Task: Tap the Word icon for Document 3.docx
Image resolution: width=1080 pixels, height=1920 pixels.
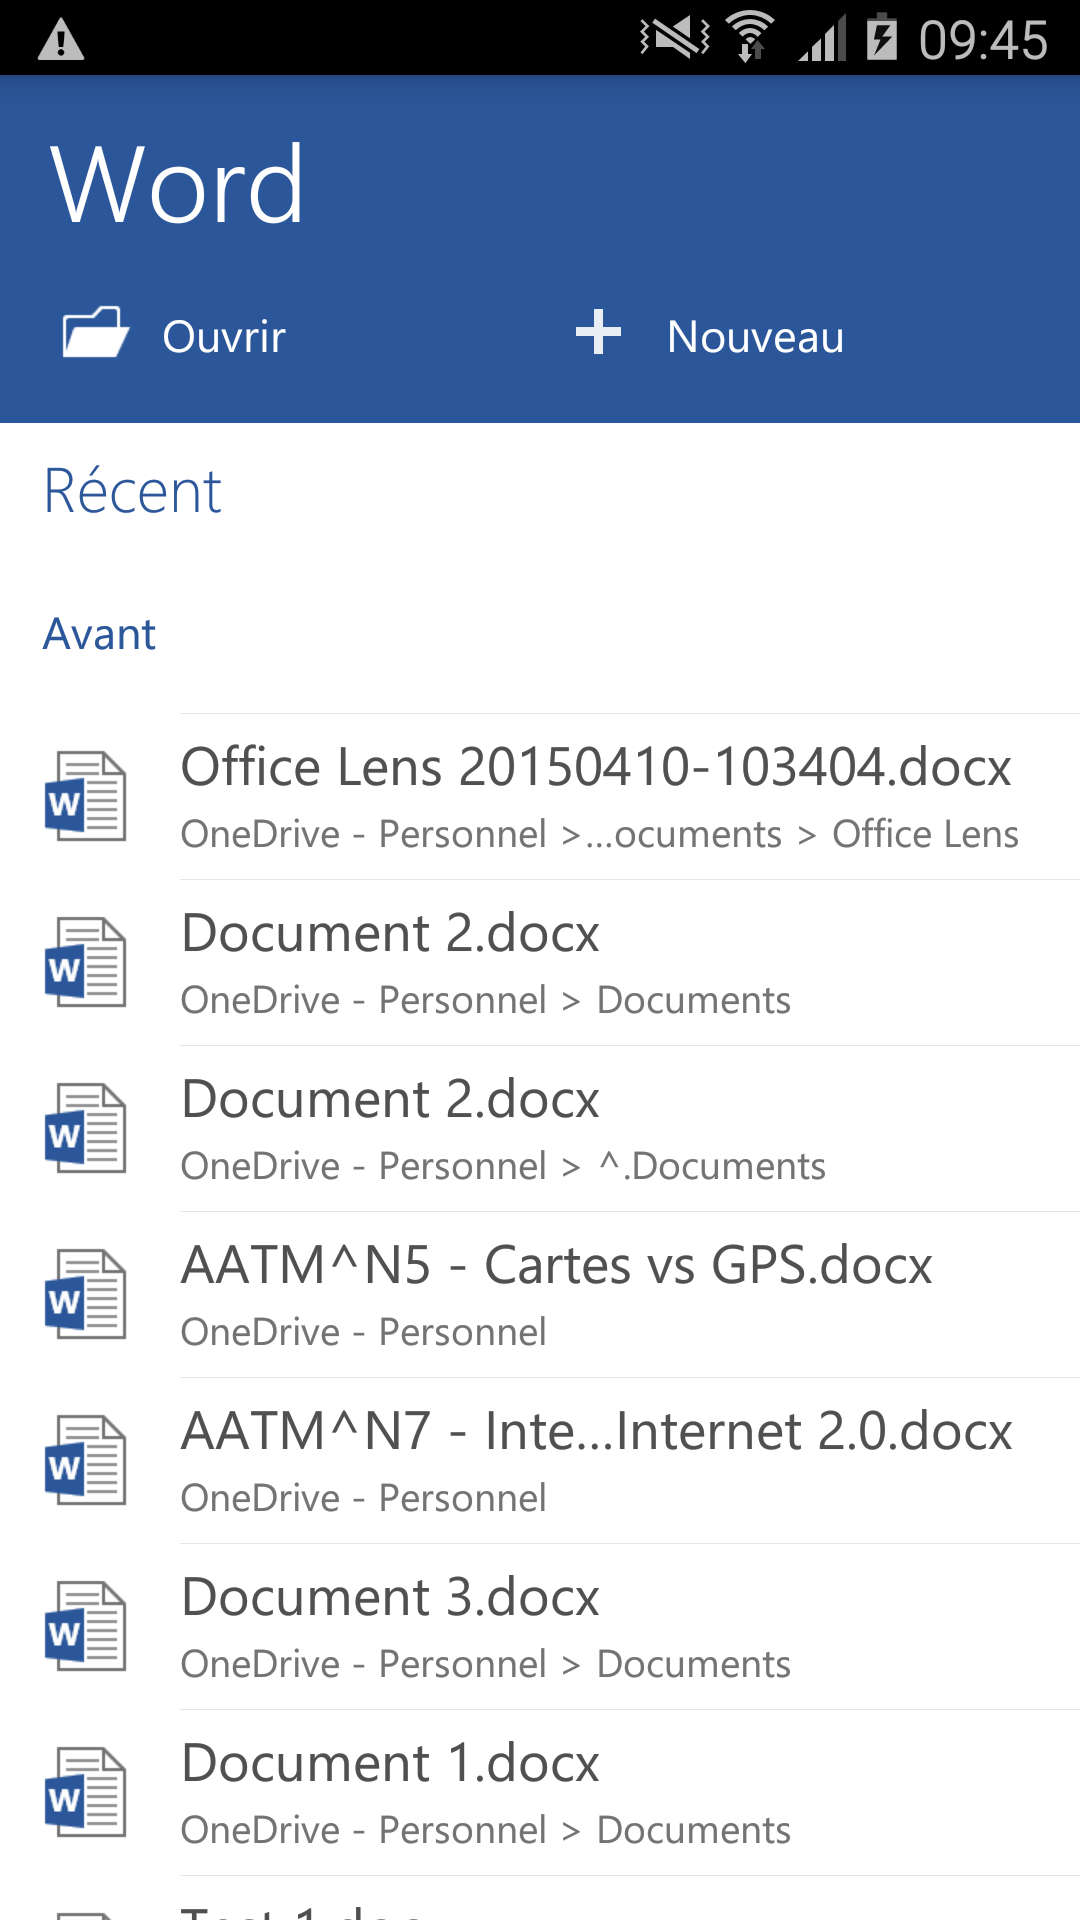Action: pyautogui.click(x=86, y=1626)
